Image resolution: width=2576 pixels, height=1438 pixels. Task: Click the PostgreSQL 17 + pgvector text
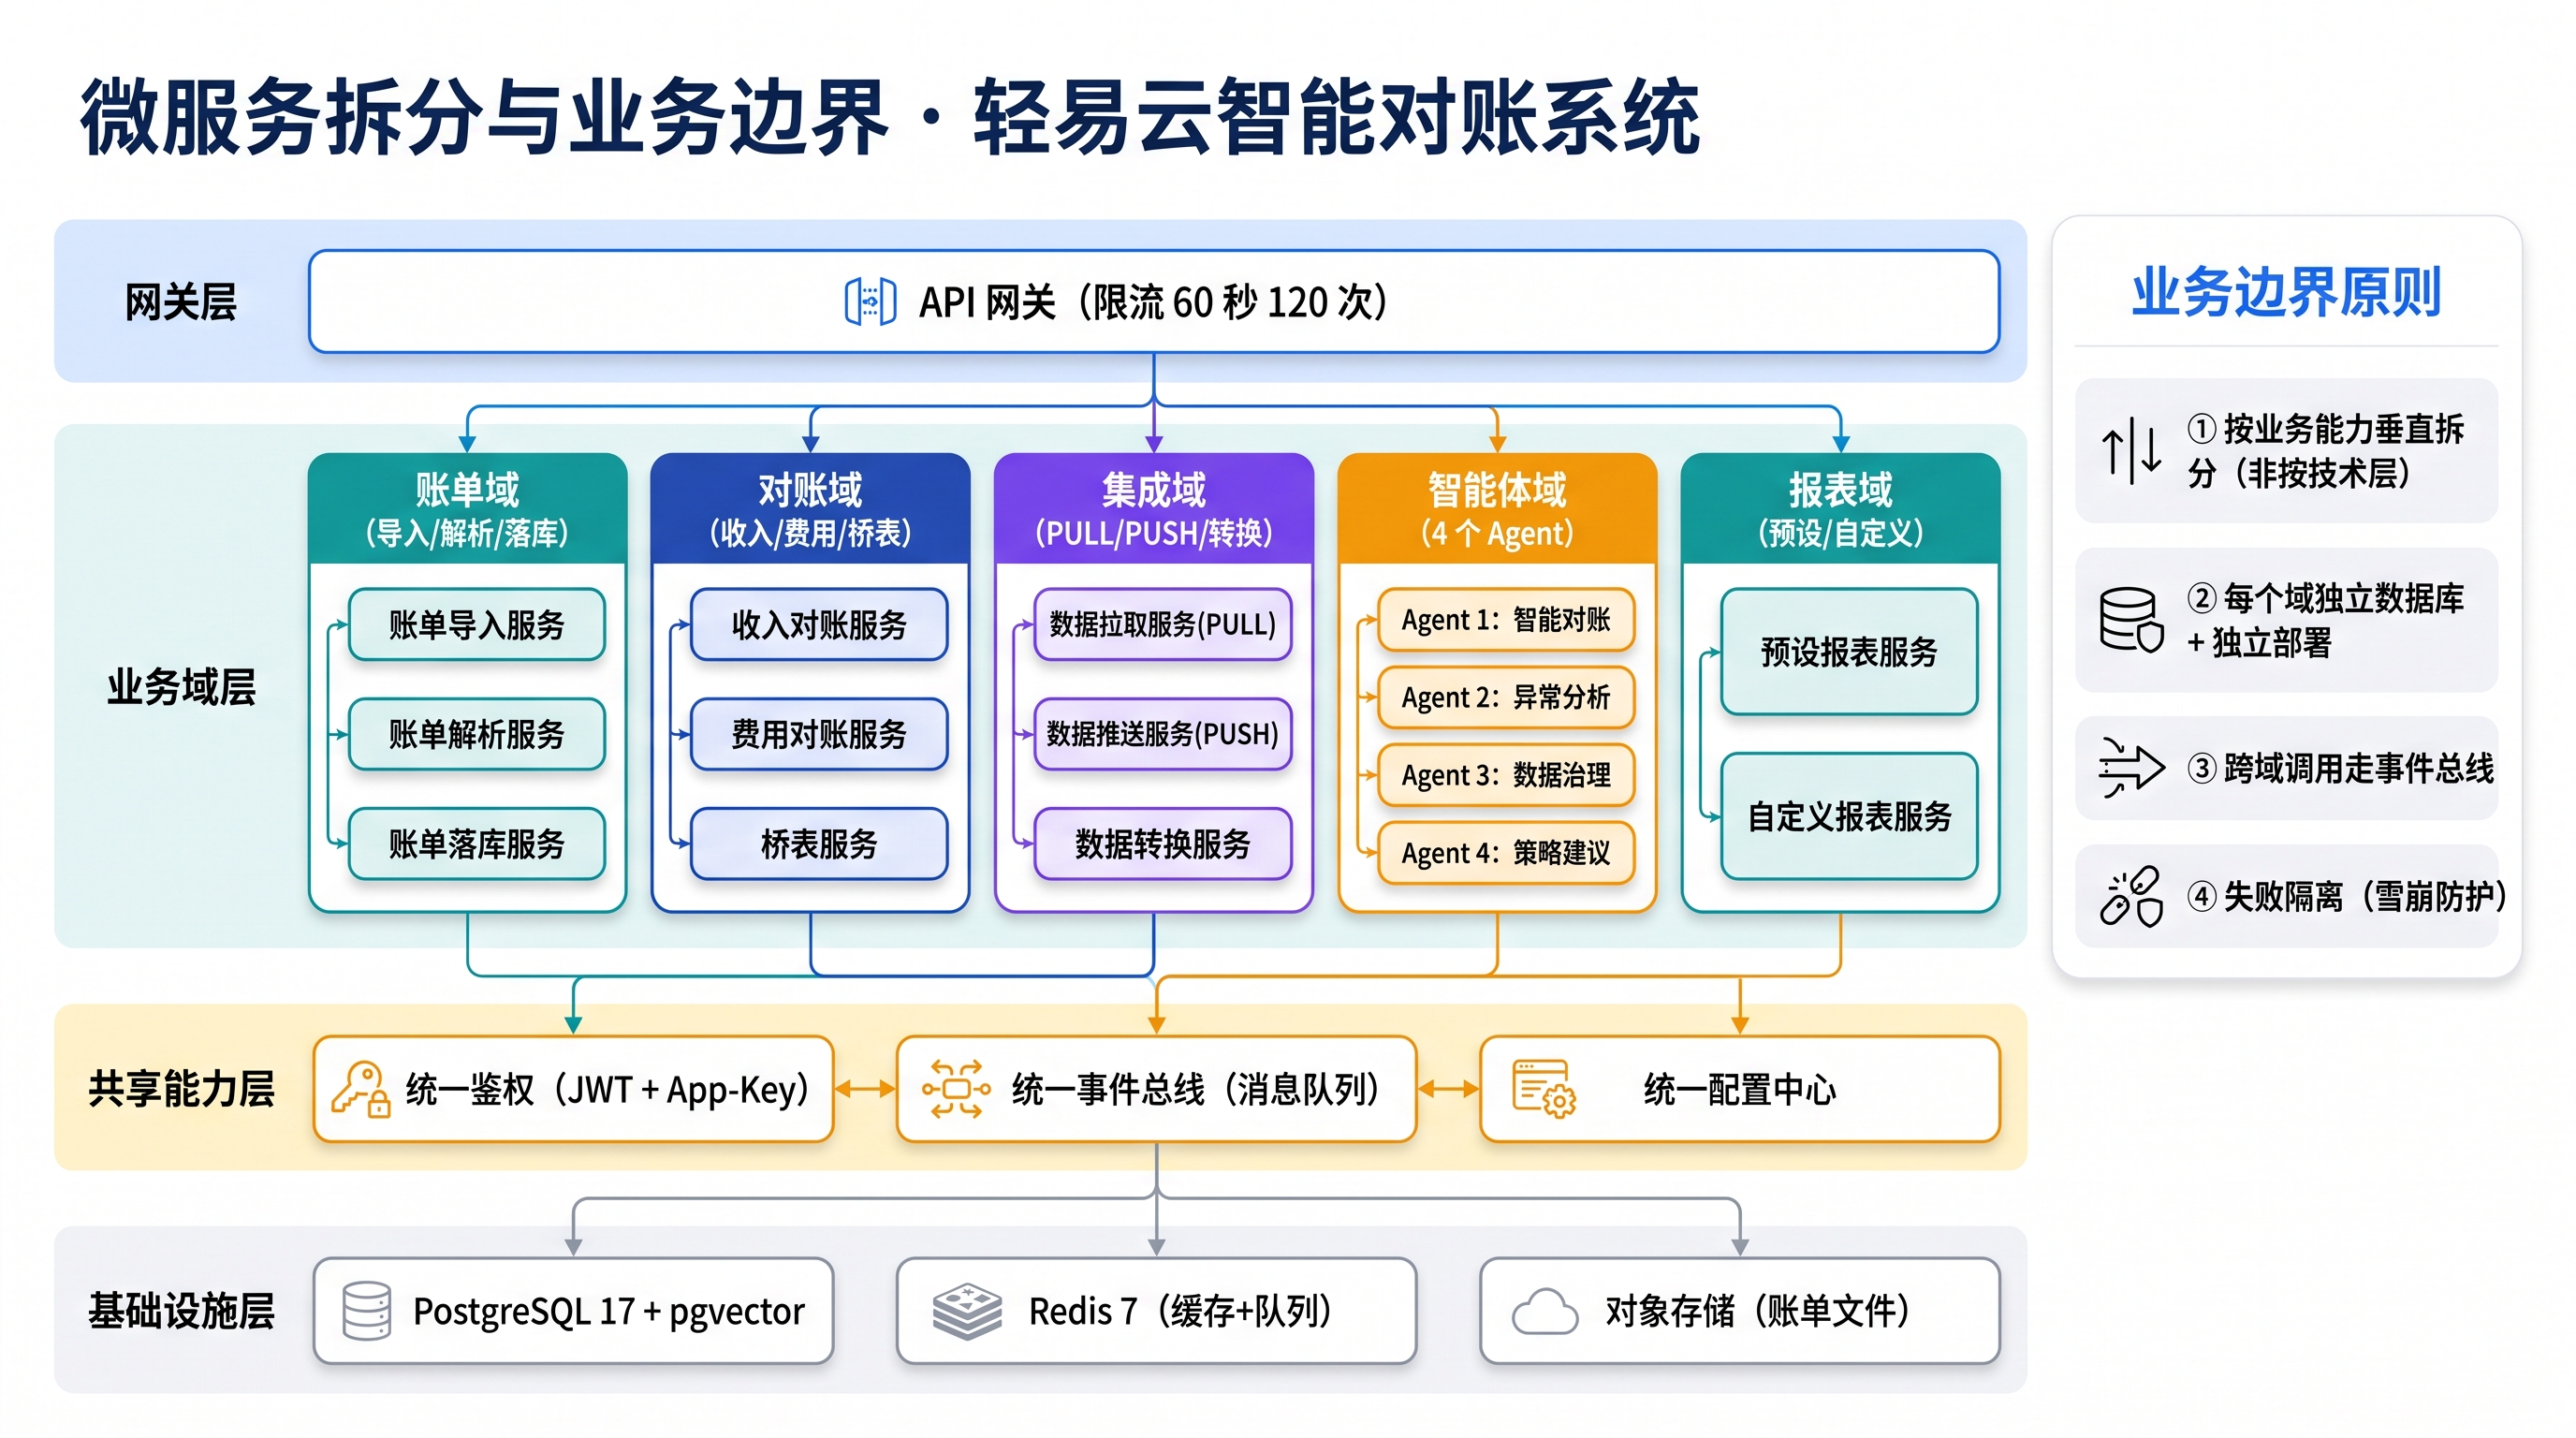[609, 1311]
